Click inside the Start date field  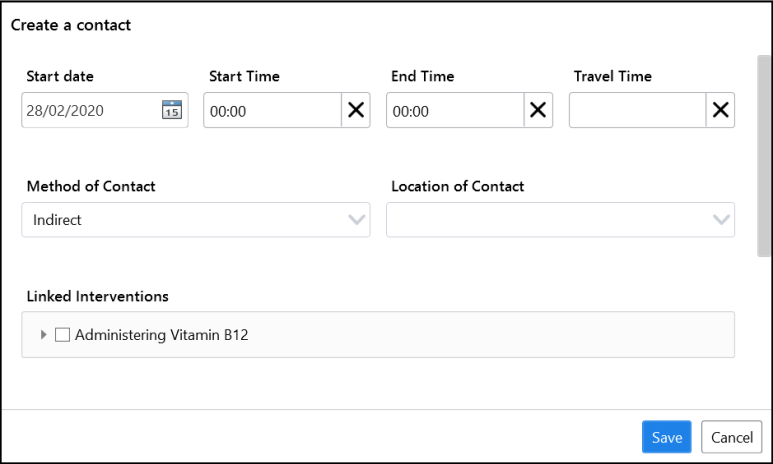tap(91, 110)
